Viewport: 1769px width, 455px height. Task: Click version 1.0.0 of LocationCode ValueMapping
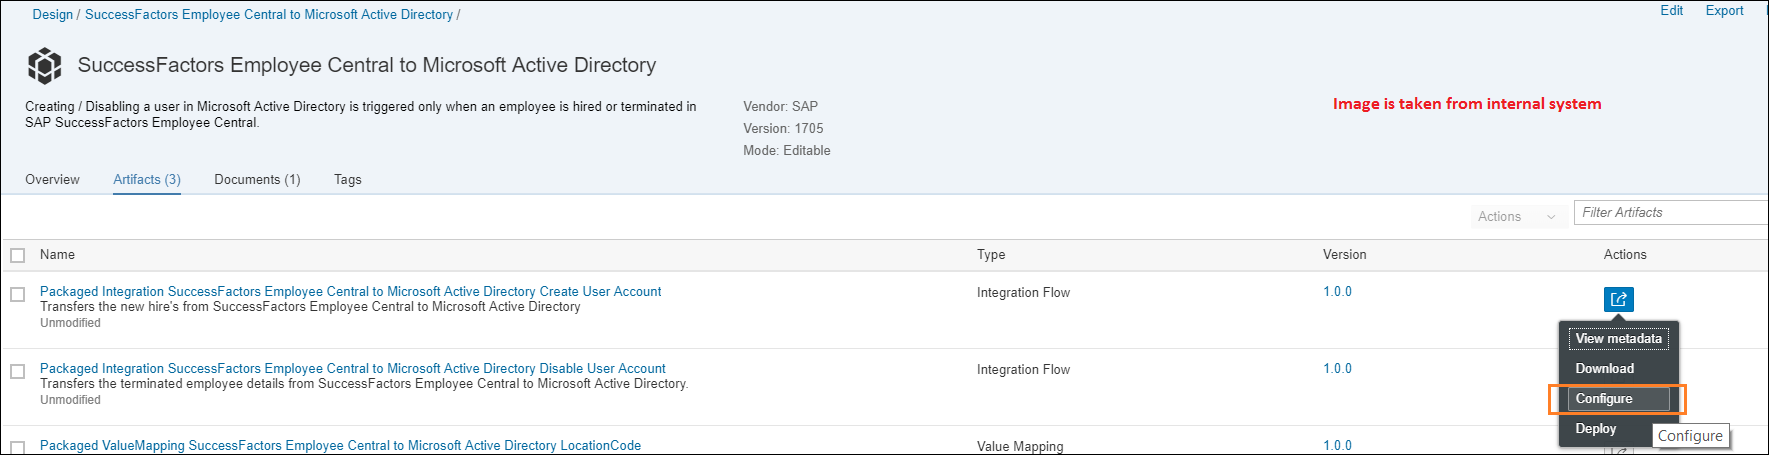coord(1337,445)
